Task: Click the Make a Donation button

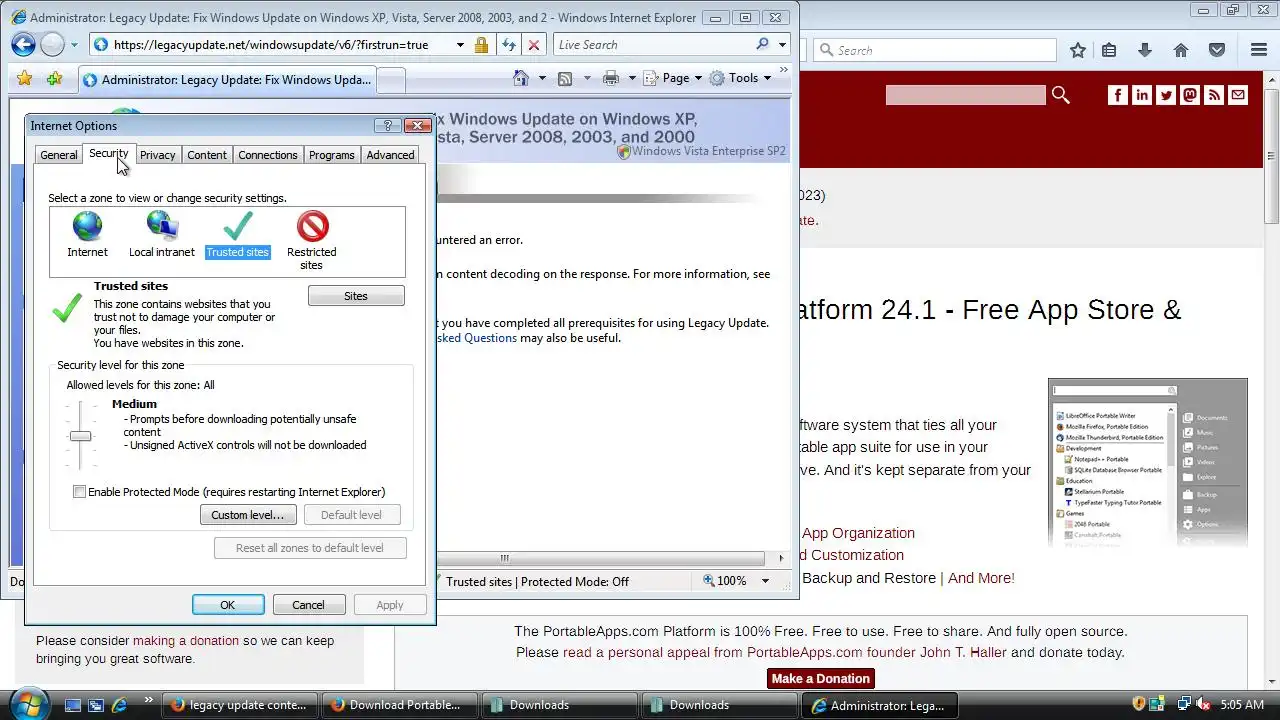Action: [x=821, y=679]
